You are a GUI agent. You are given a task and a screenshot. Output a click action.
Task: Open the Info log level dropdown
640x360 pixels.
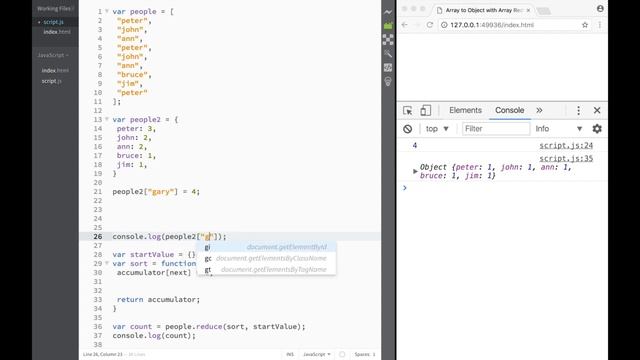[x=558, y=129]
